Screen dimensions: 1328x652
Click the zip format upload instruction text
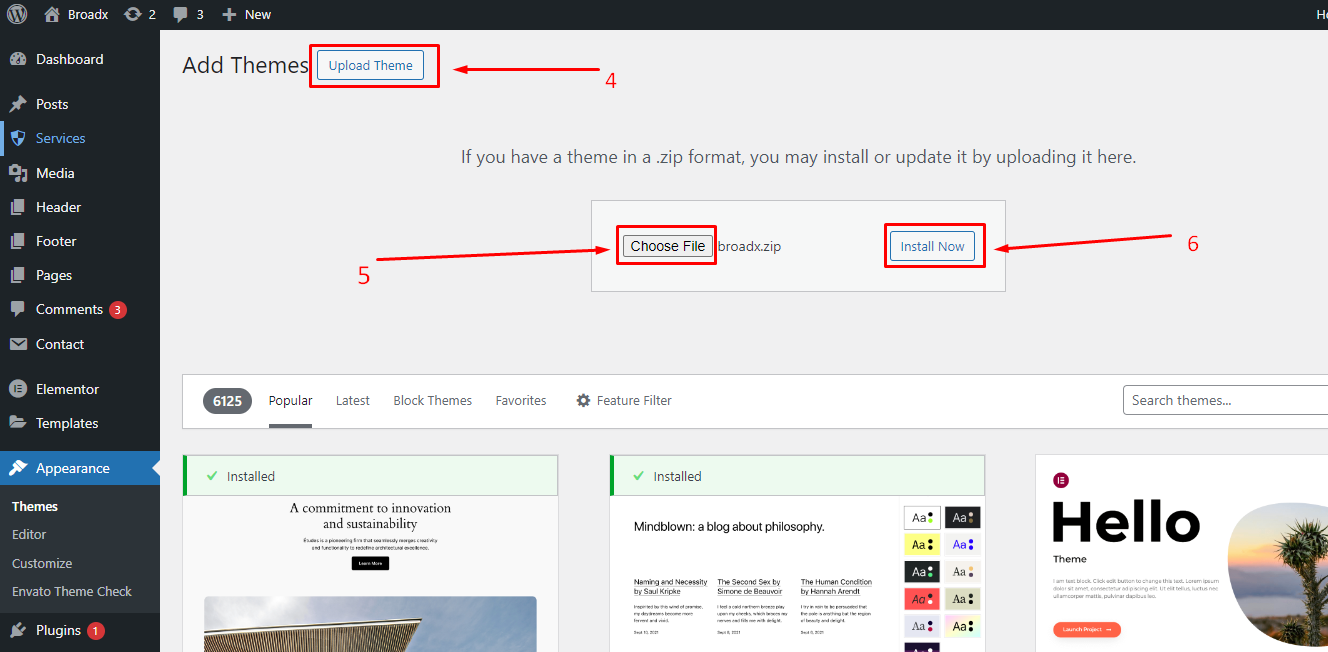[798, 157]
